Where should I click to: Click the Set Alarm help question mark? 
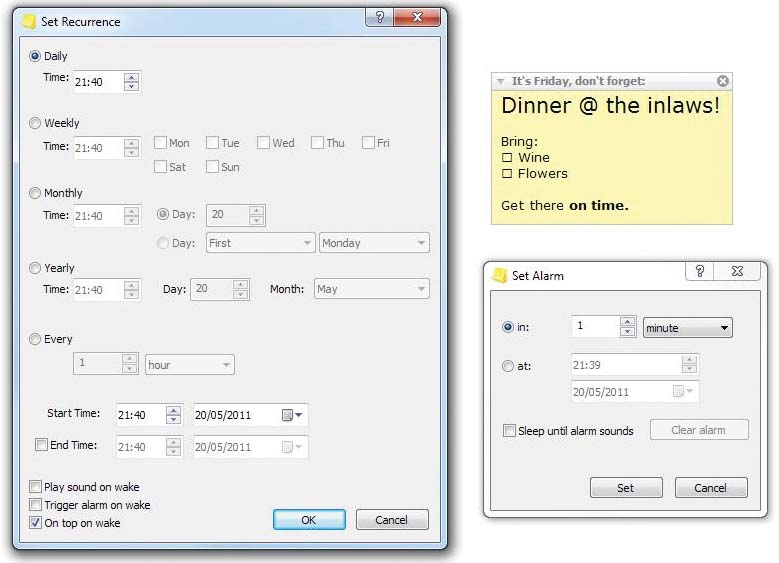(x=700, y=271)
